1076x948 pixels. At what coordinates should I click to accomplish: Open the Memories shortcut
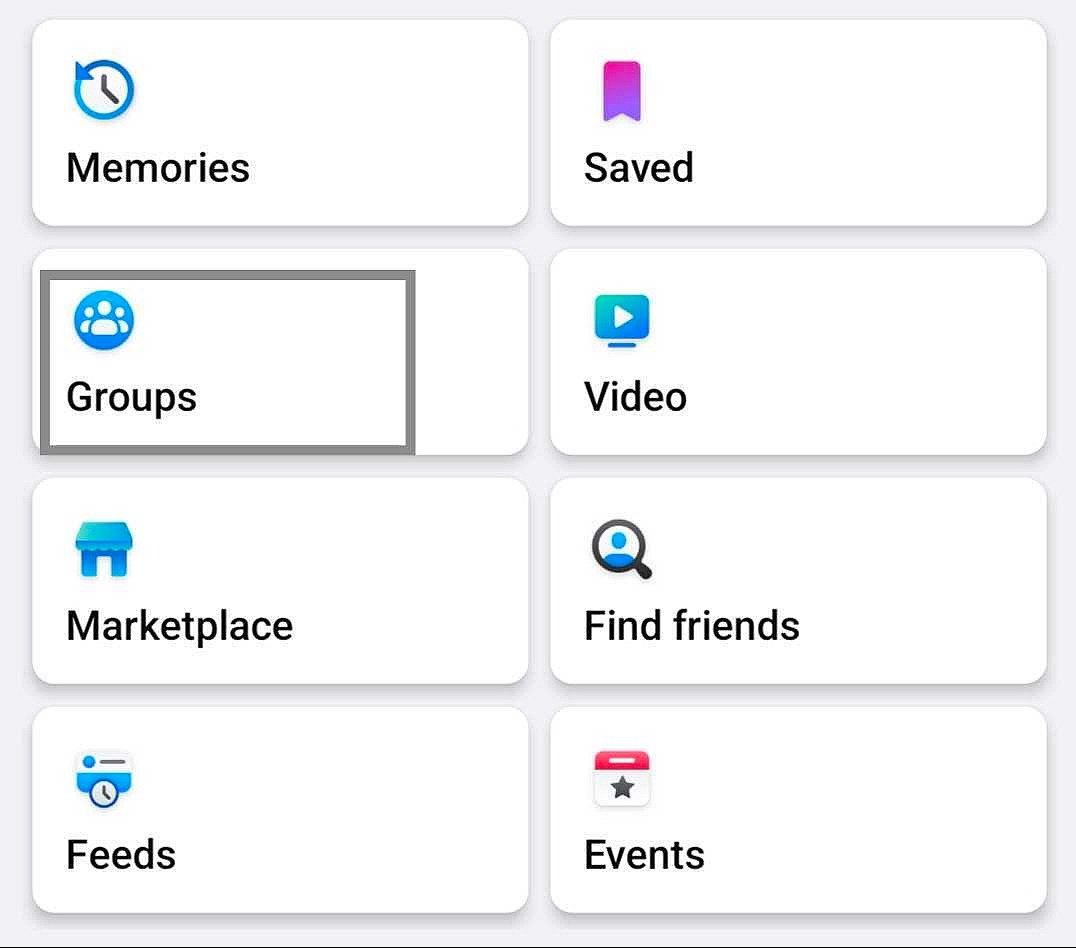pos(280,122)
